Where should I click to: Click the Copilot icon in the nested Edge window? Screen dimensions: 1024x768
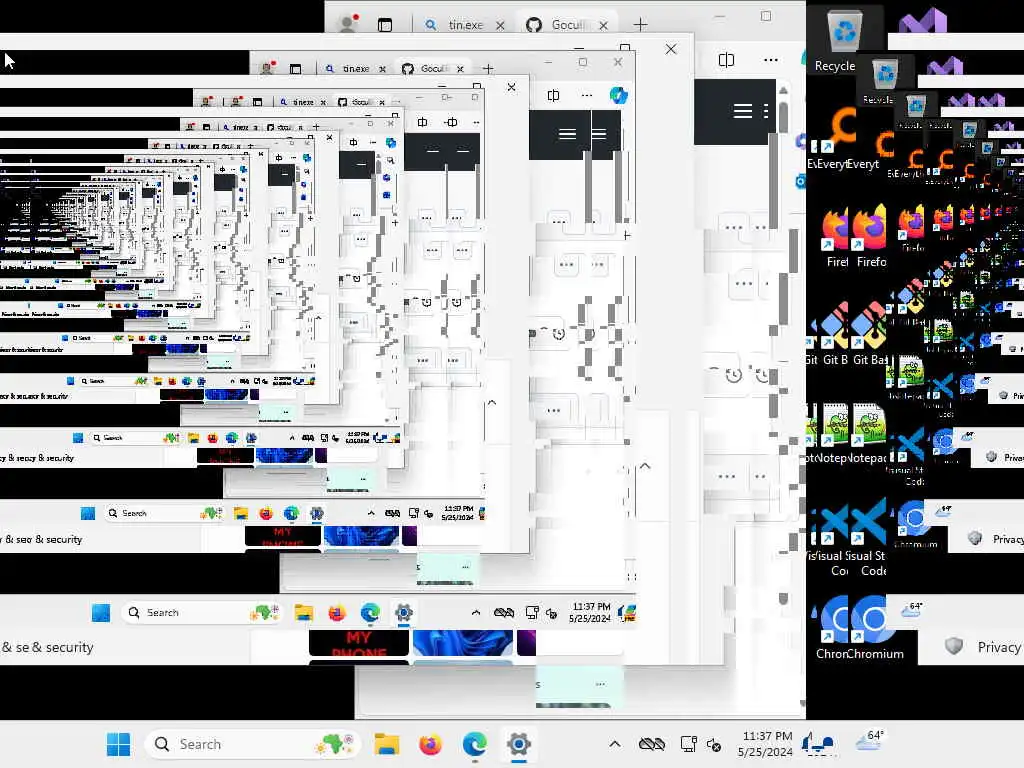pyautogui.click(x=618, y=95)
